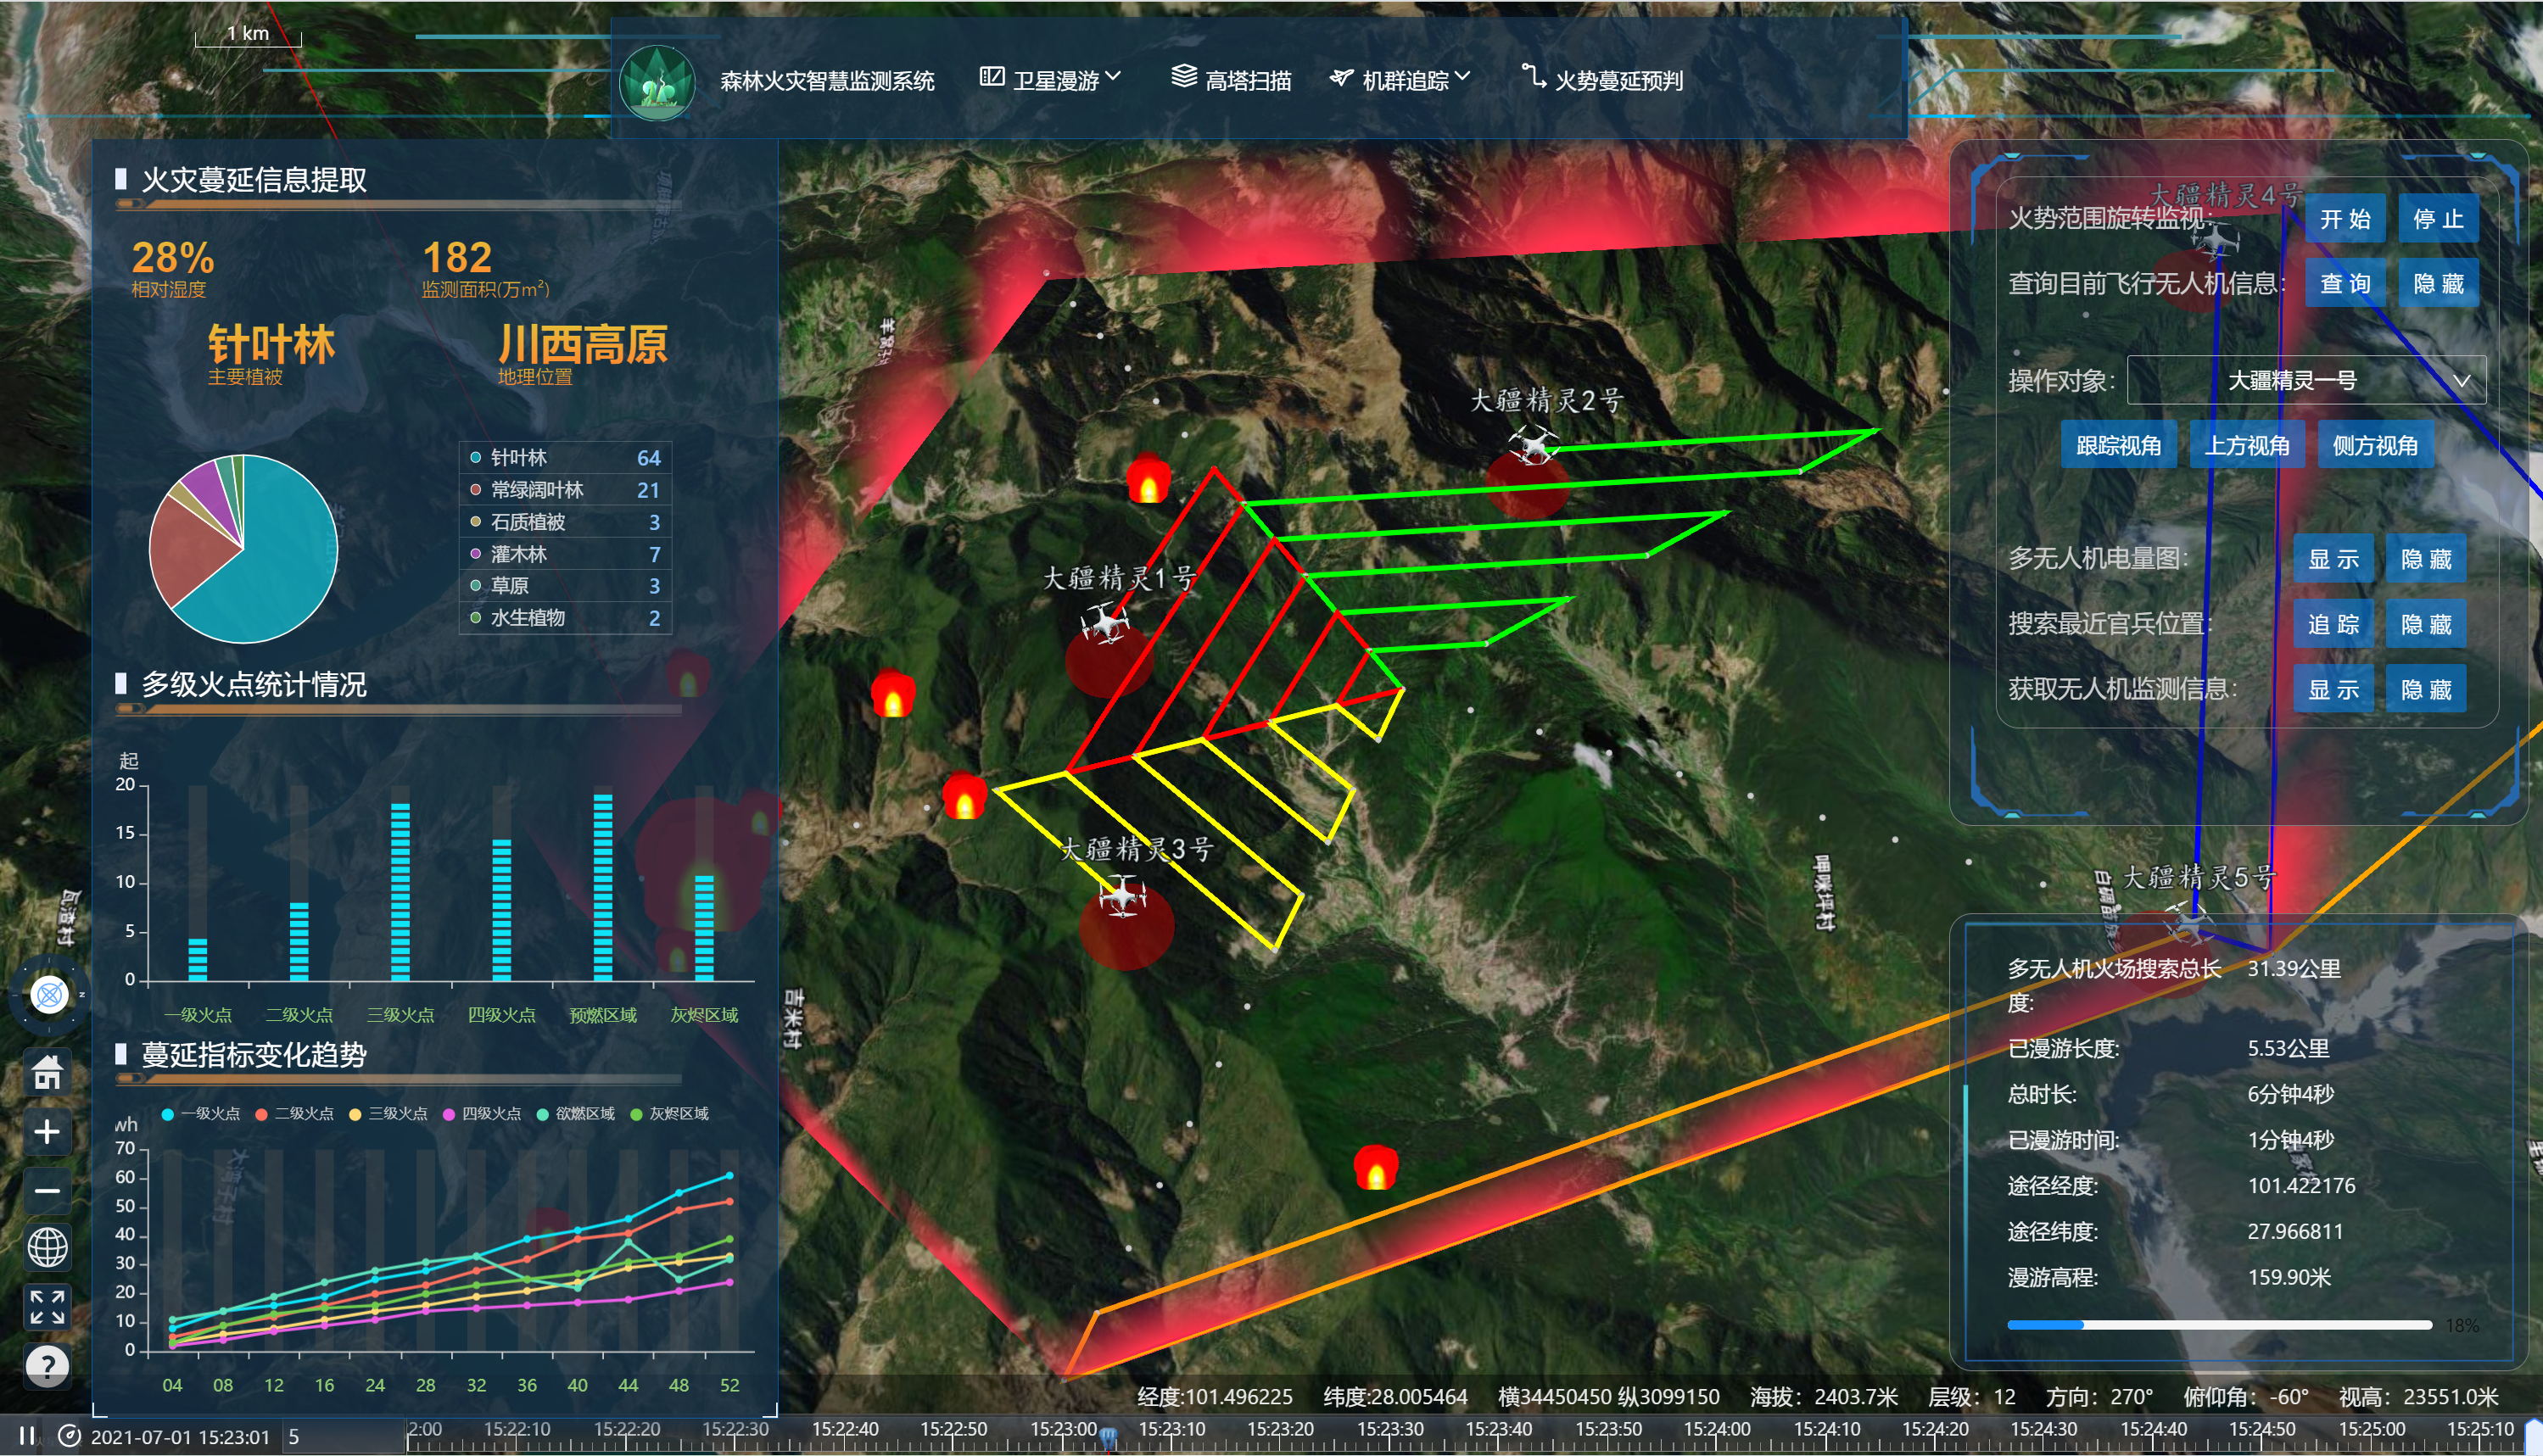Click the fullscreen expand arrows icon
The width and height of the screenshot is (2543, 1456).
[x=47, y=1306]
